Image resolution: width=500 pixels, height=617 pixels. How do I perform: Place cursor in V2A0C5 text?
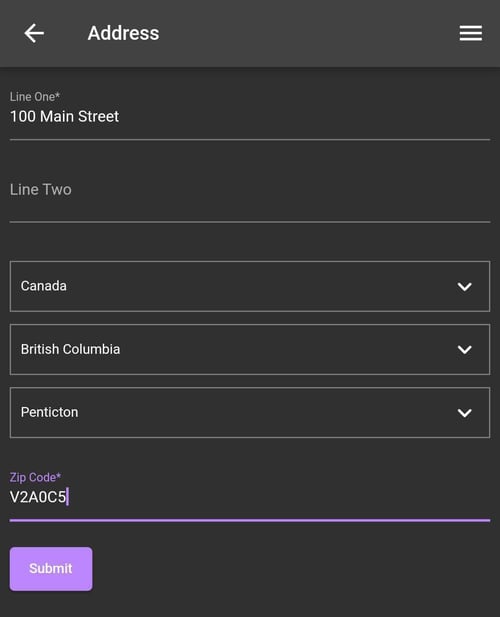(x=38, y=497)
